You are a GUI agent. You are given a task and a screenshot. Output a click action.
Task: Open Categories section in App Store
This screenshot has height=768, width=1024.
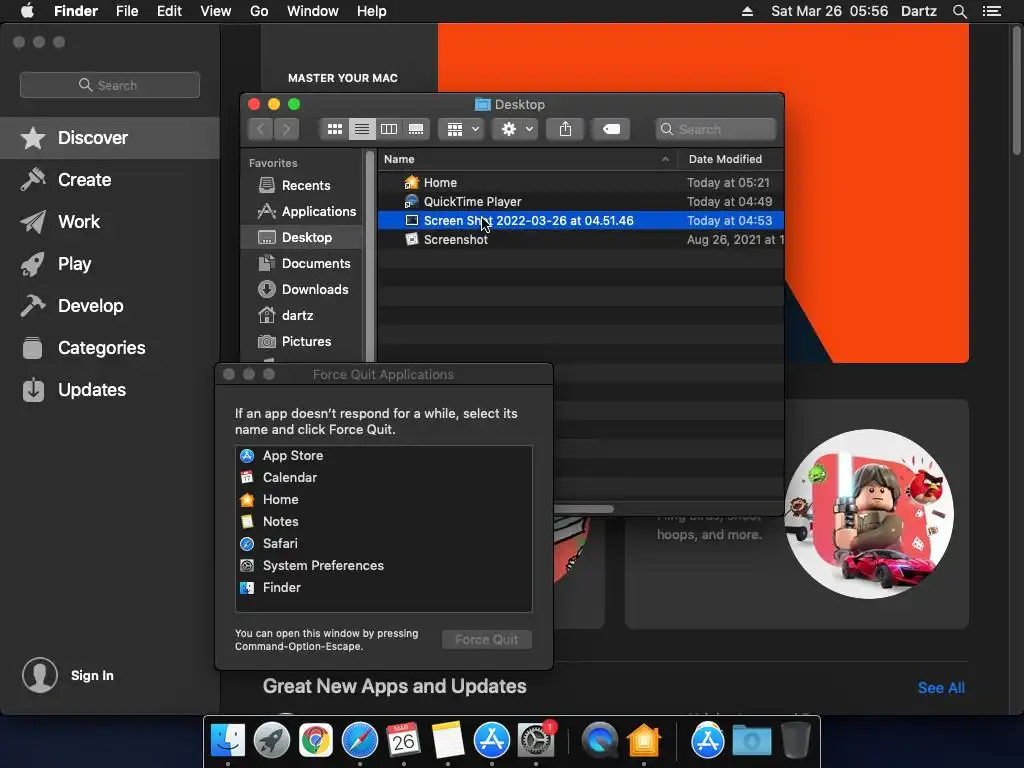[x=110, y=347]
